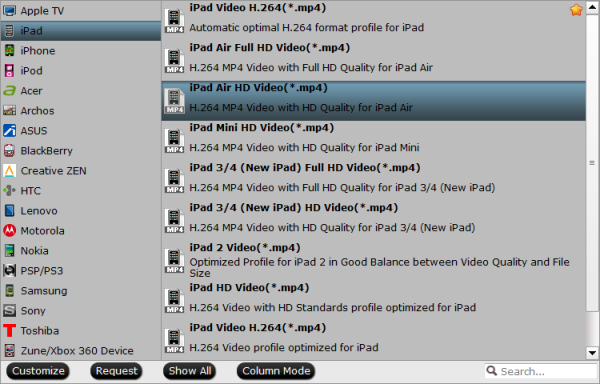Select iPad 2 Video(*.mp4) profile
This screenshot has width=600, height=384.
373,261
